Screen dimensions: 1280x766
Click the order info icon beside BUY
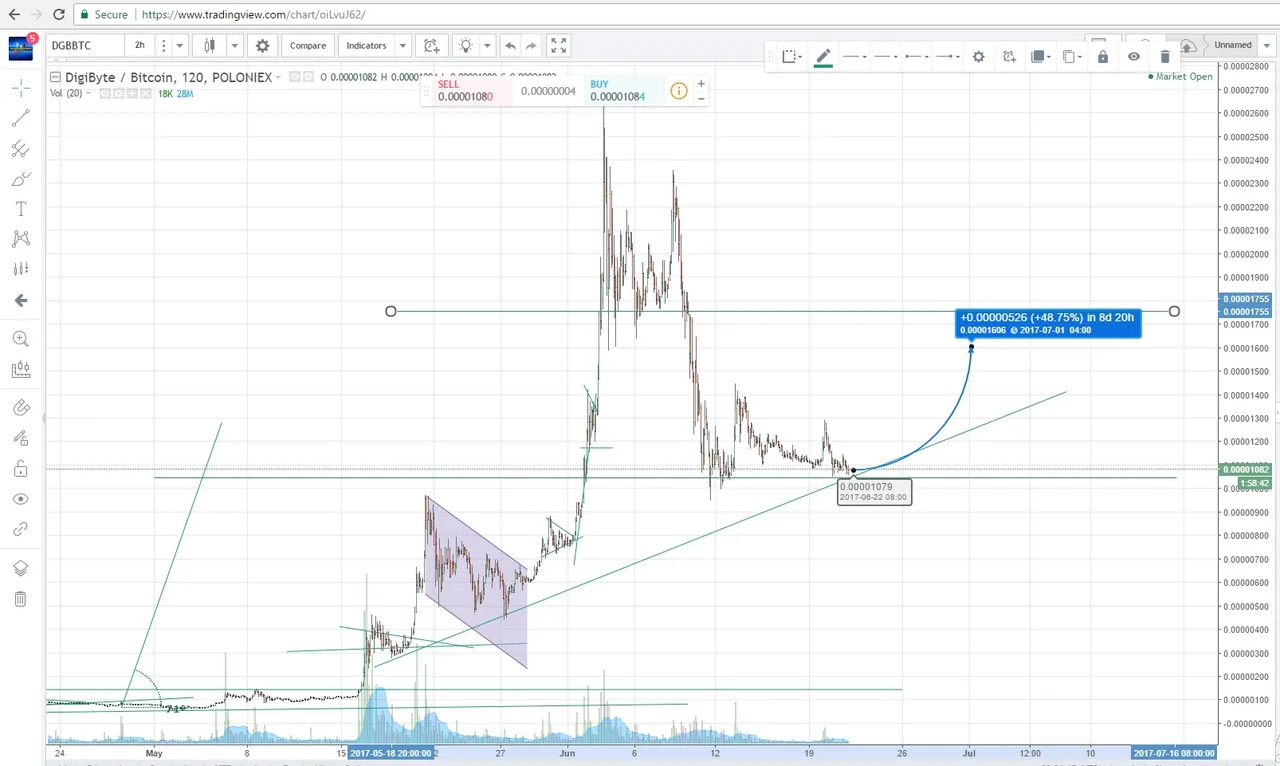679,91
